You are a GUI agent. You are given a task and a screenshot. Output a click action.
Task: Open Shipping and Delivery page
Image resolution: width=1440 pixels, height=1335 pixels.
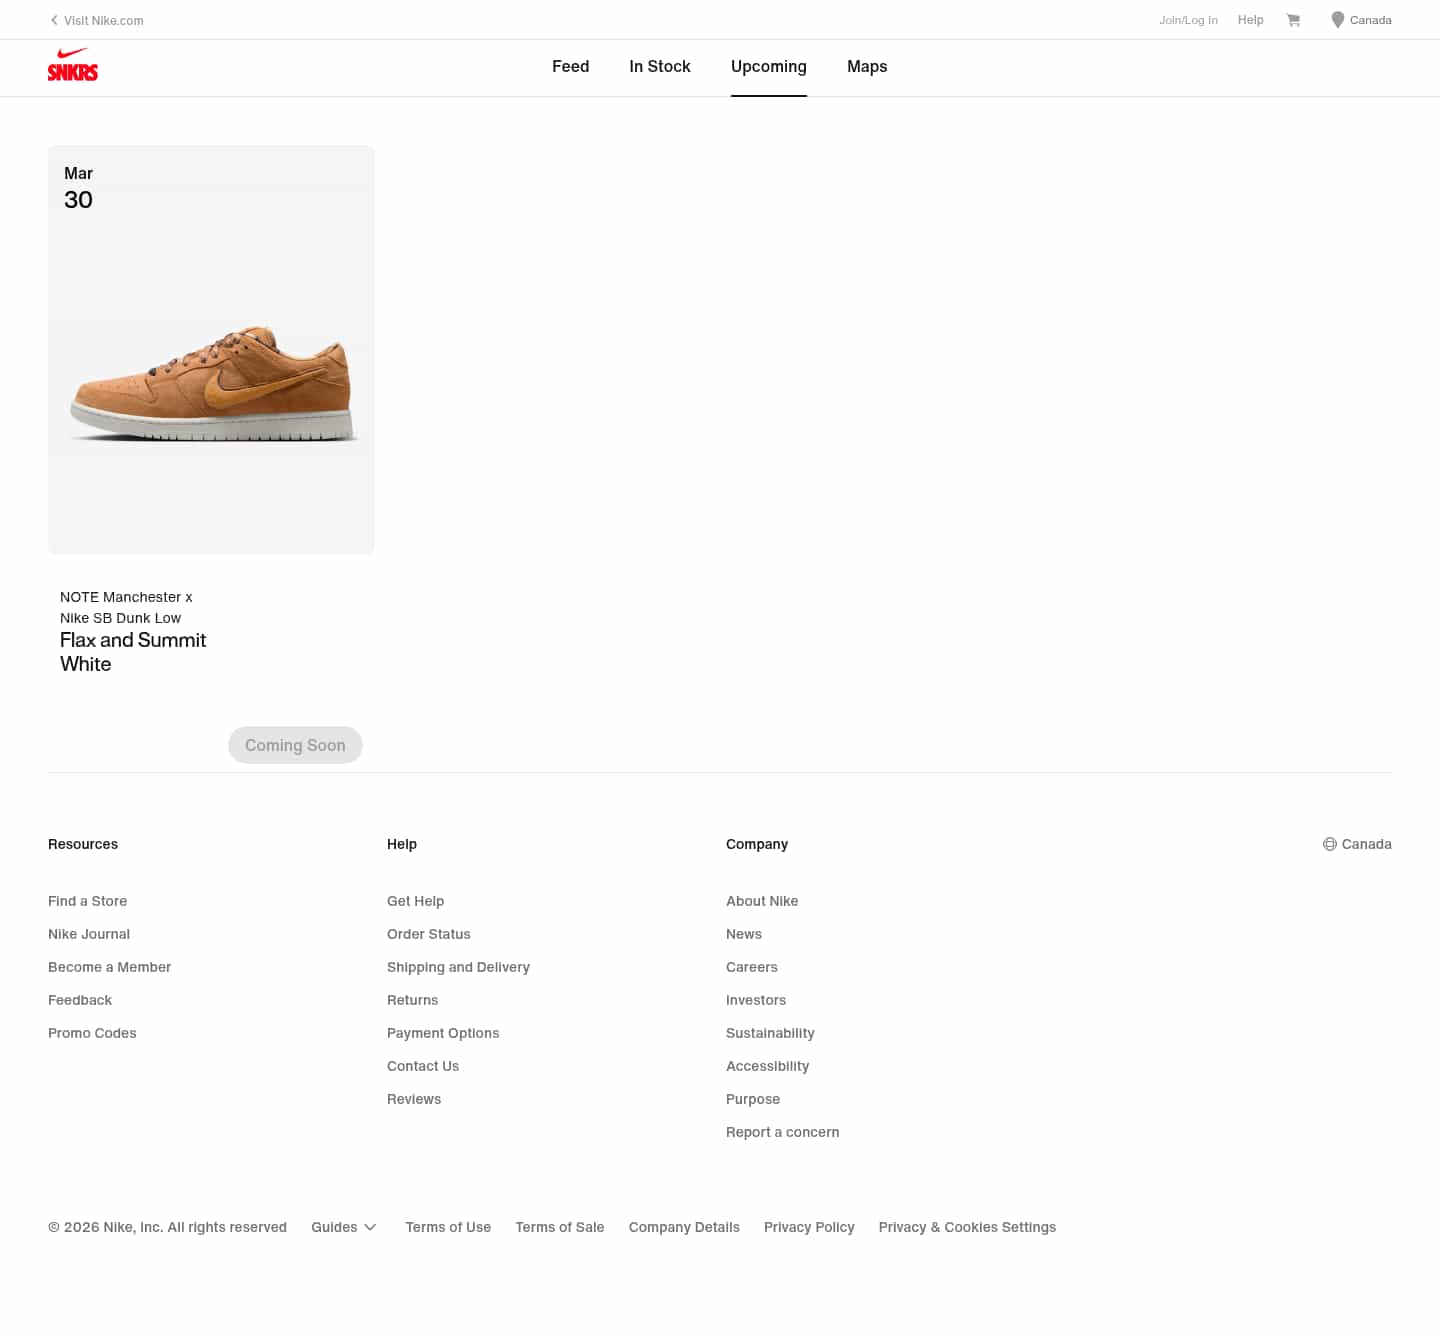click(x=458, y=966)
